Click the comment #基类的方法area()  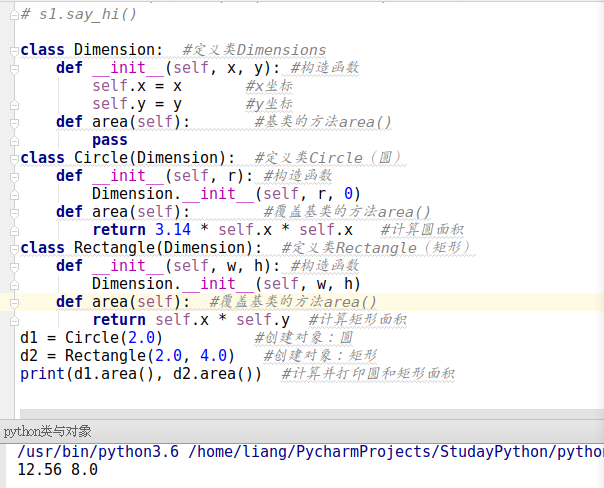click(x=323, y=122)
